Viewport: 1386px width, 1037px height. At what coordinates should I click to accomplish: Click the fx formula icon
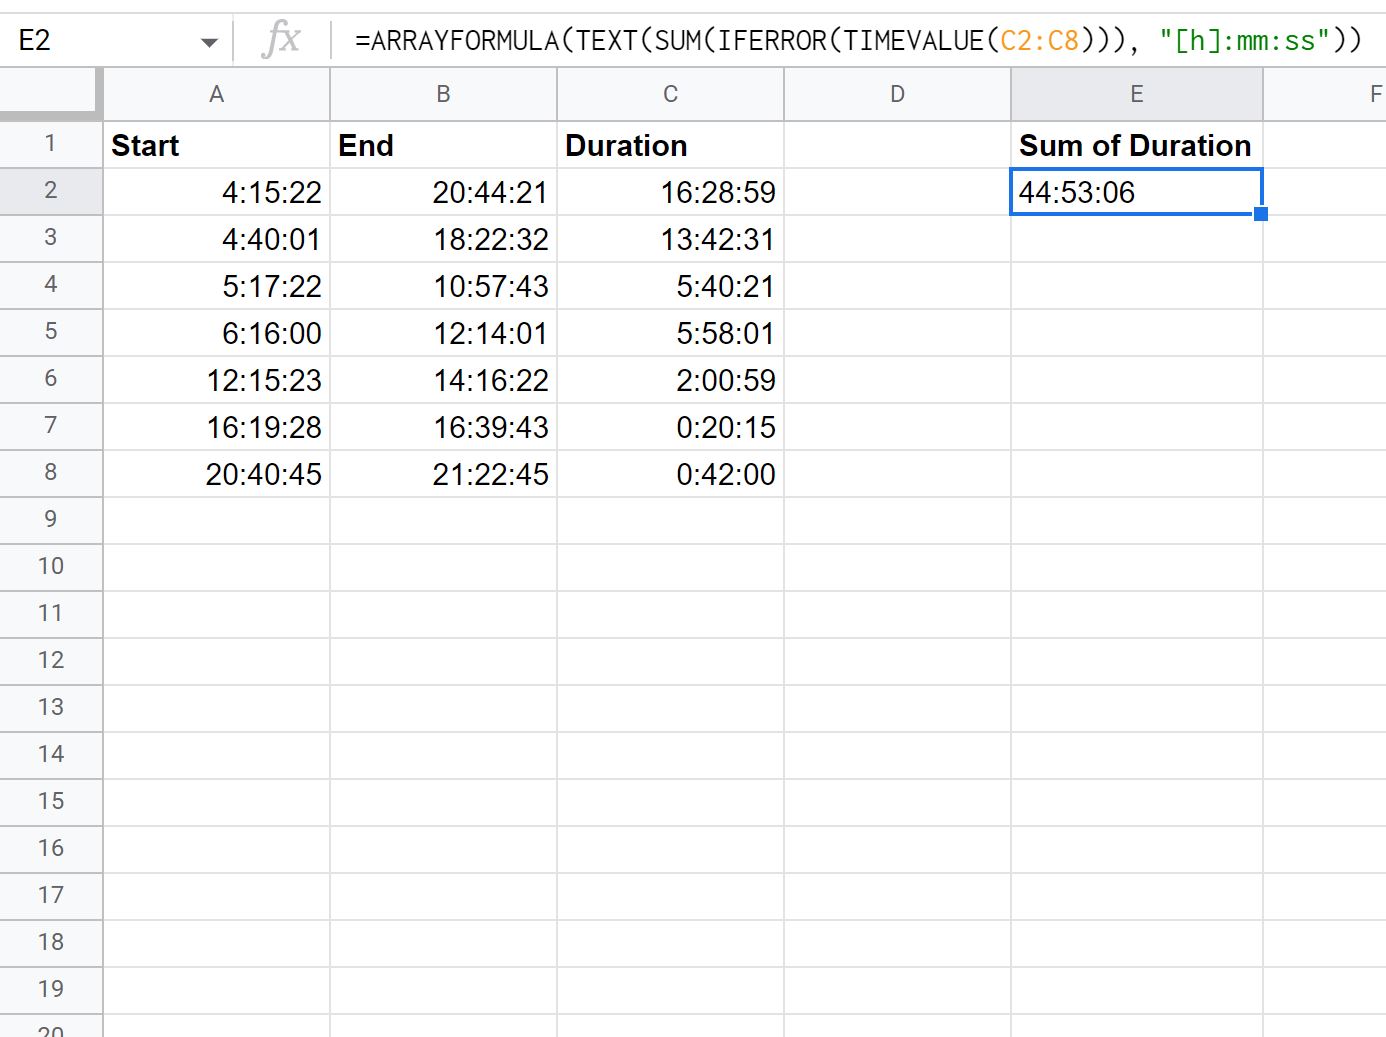(x=281, y=40)
